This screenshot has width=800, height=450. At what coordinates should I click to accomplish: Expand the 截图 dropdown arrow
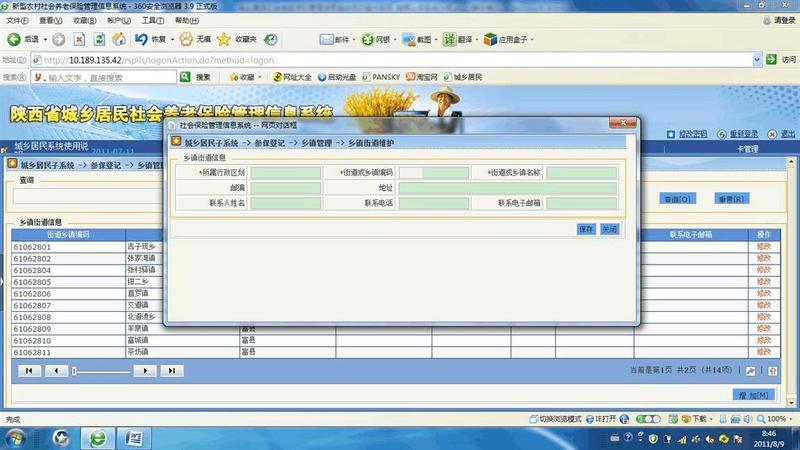[x=436, y=39]
